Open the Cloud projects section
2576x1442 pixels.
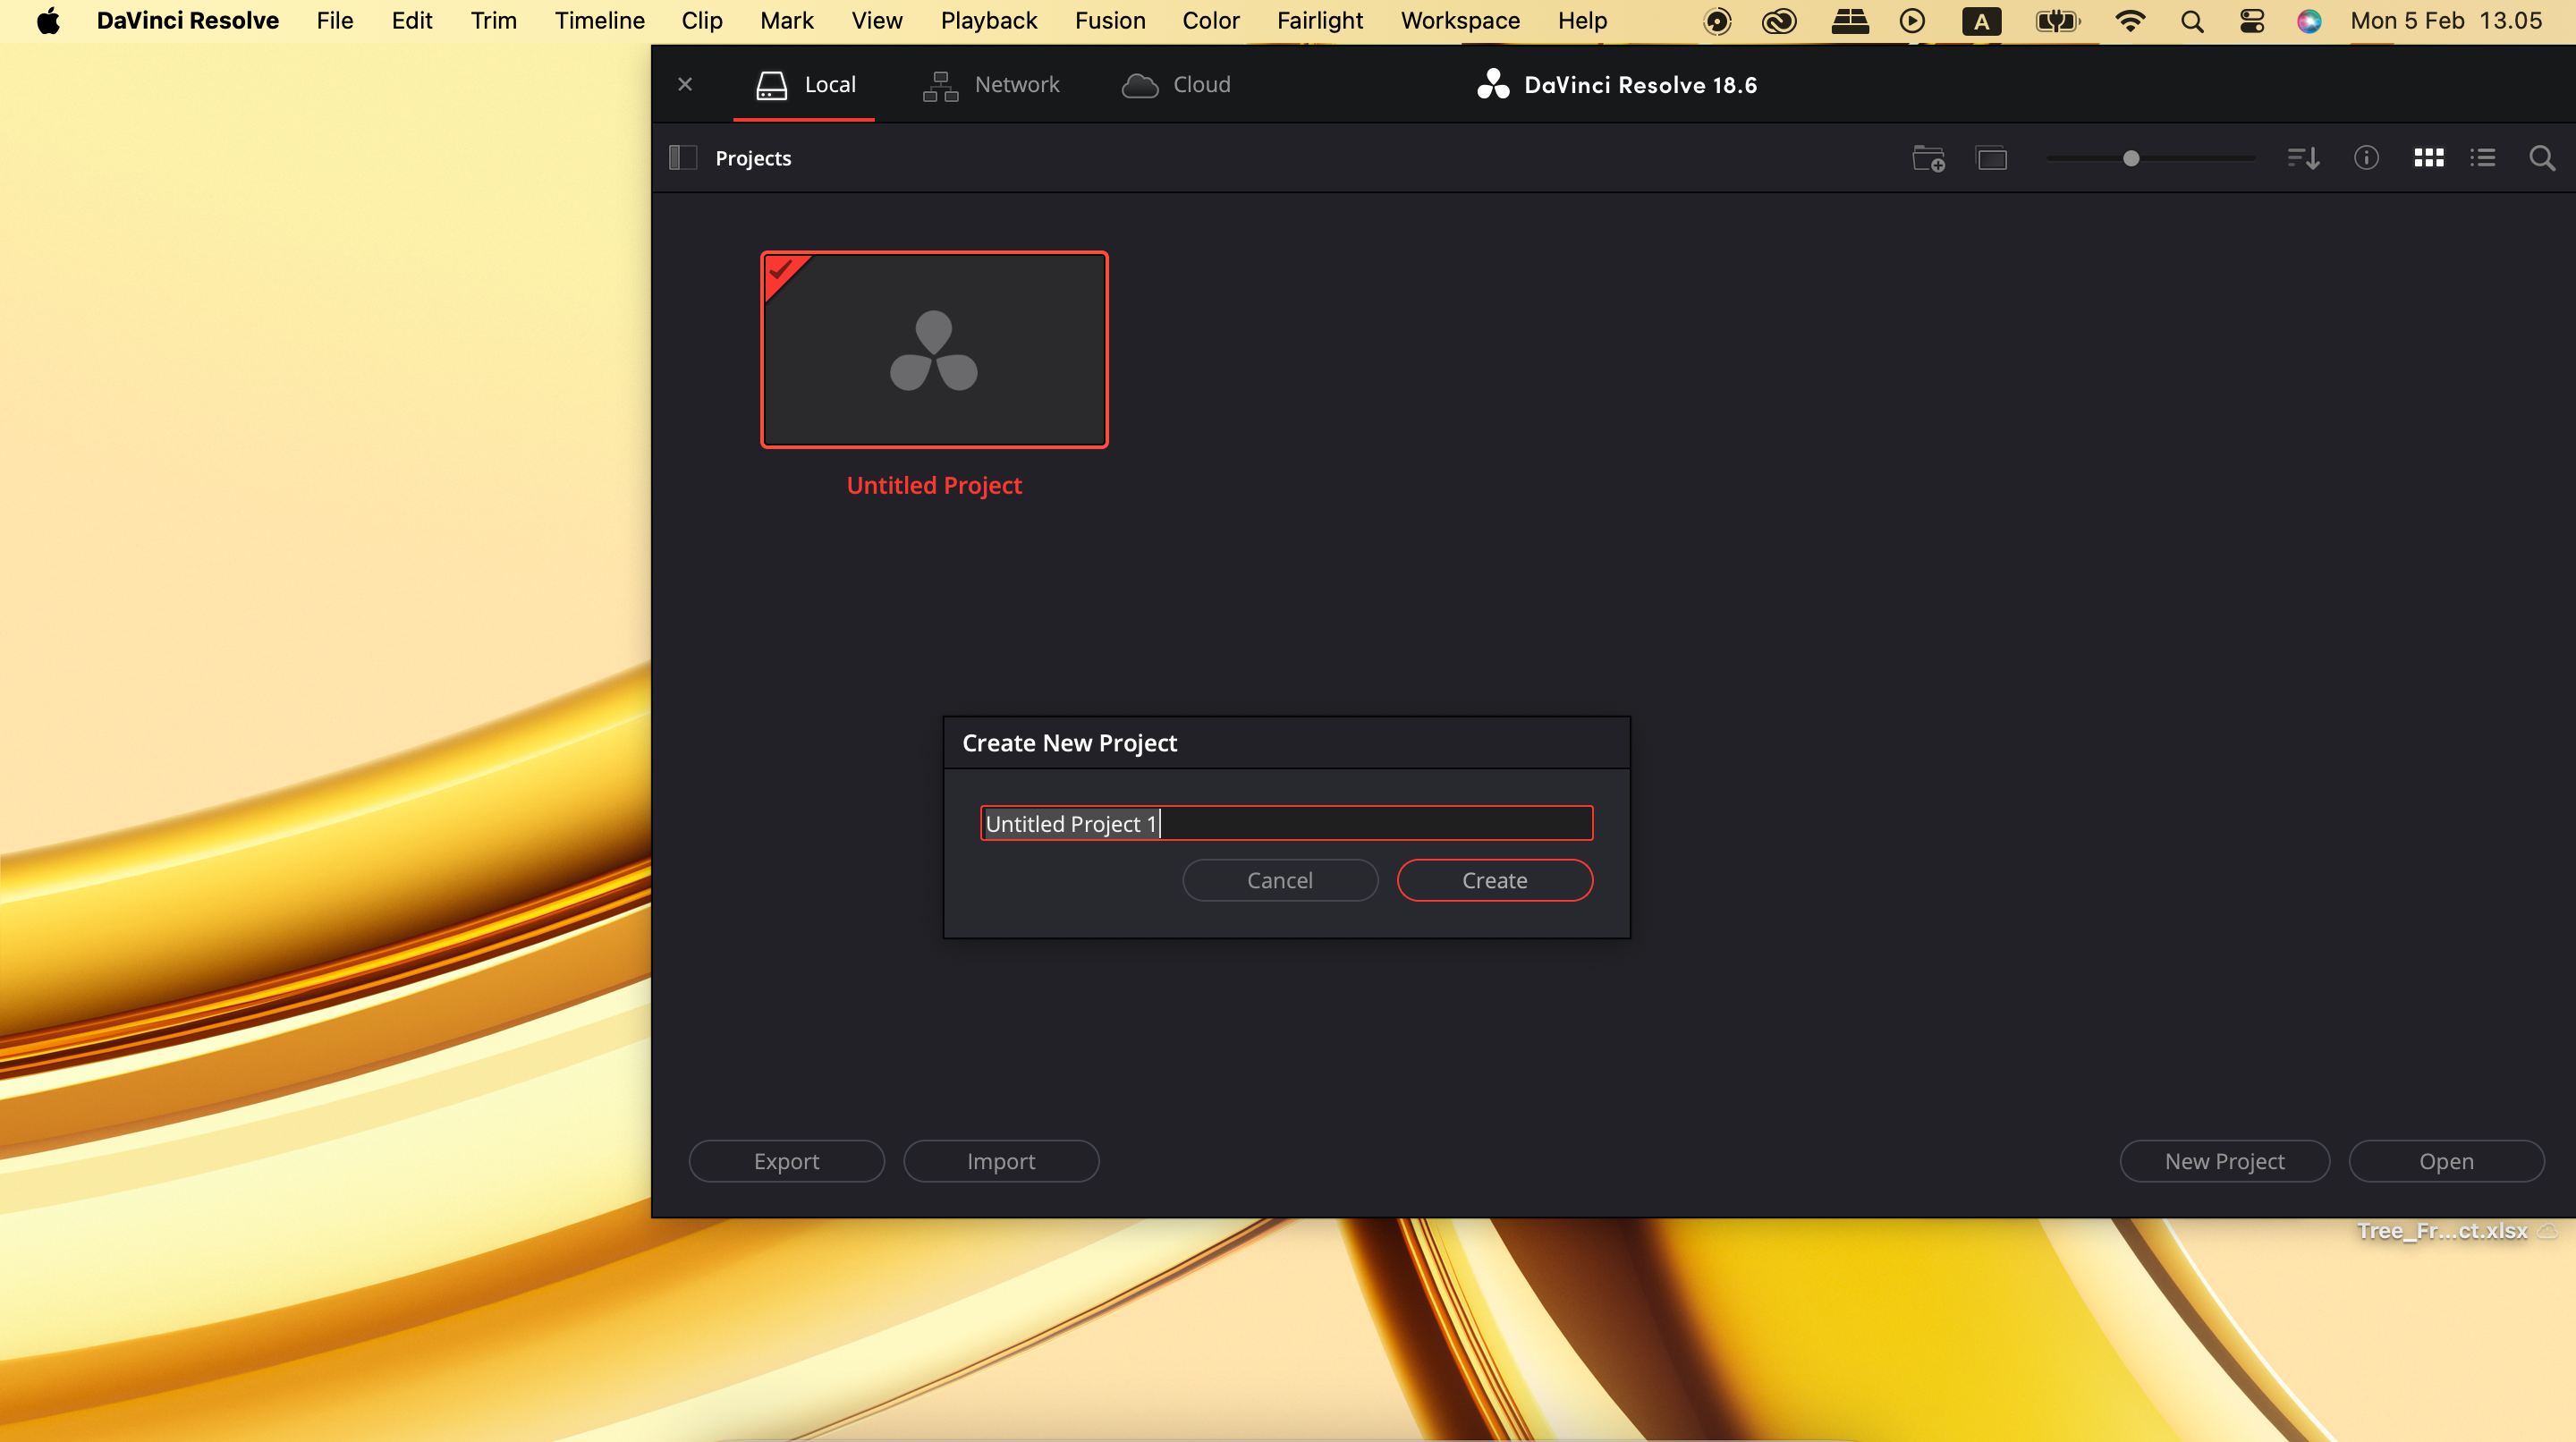click(x=1176, y=85)
